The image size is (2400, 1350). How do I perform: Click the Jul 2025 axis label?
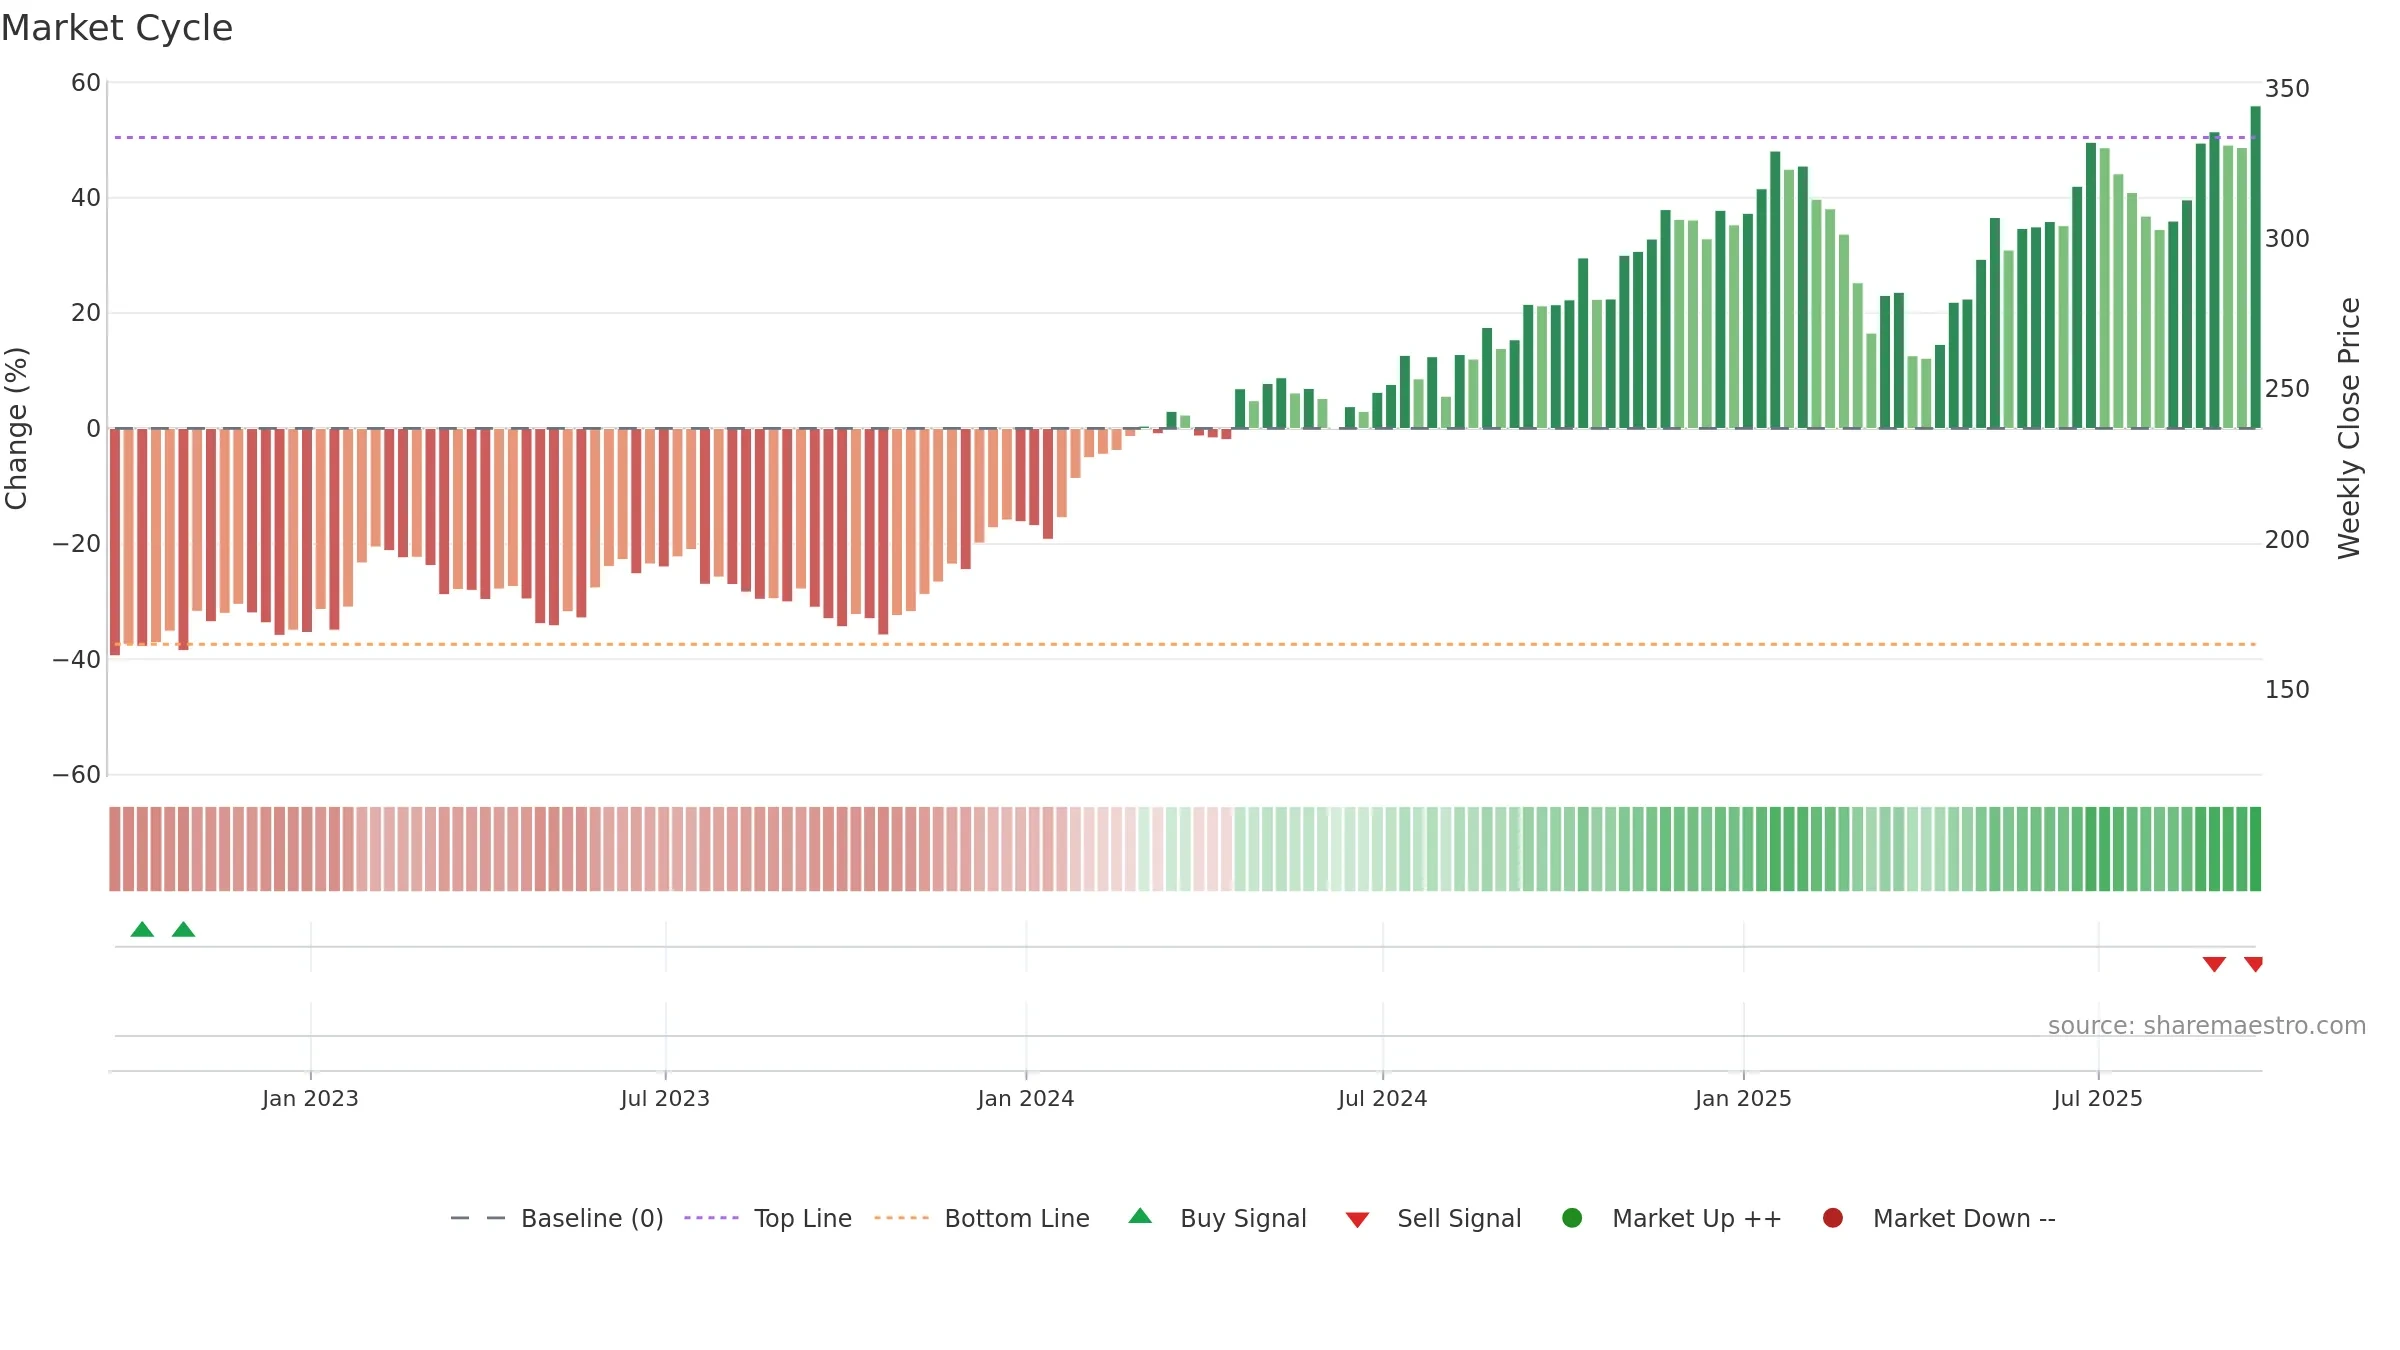[2098, 1098]
